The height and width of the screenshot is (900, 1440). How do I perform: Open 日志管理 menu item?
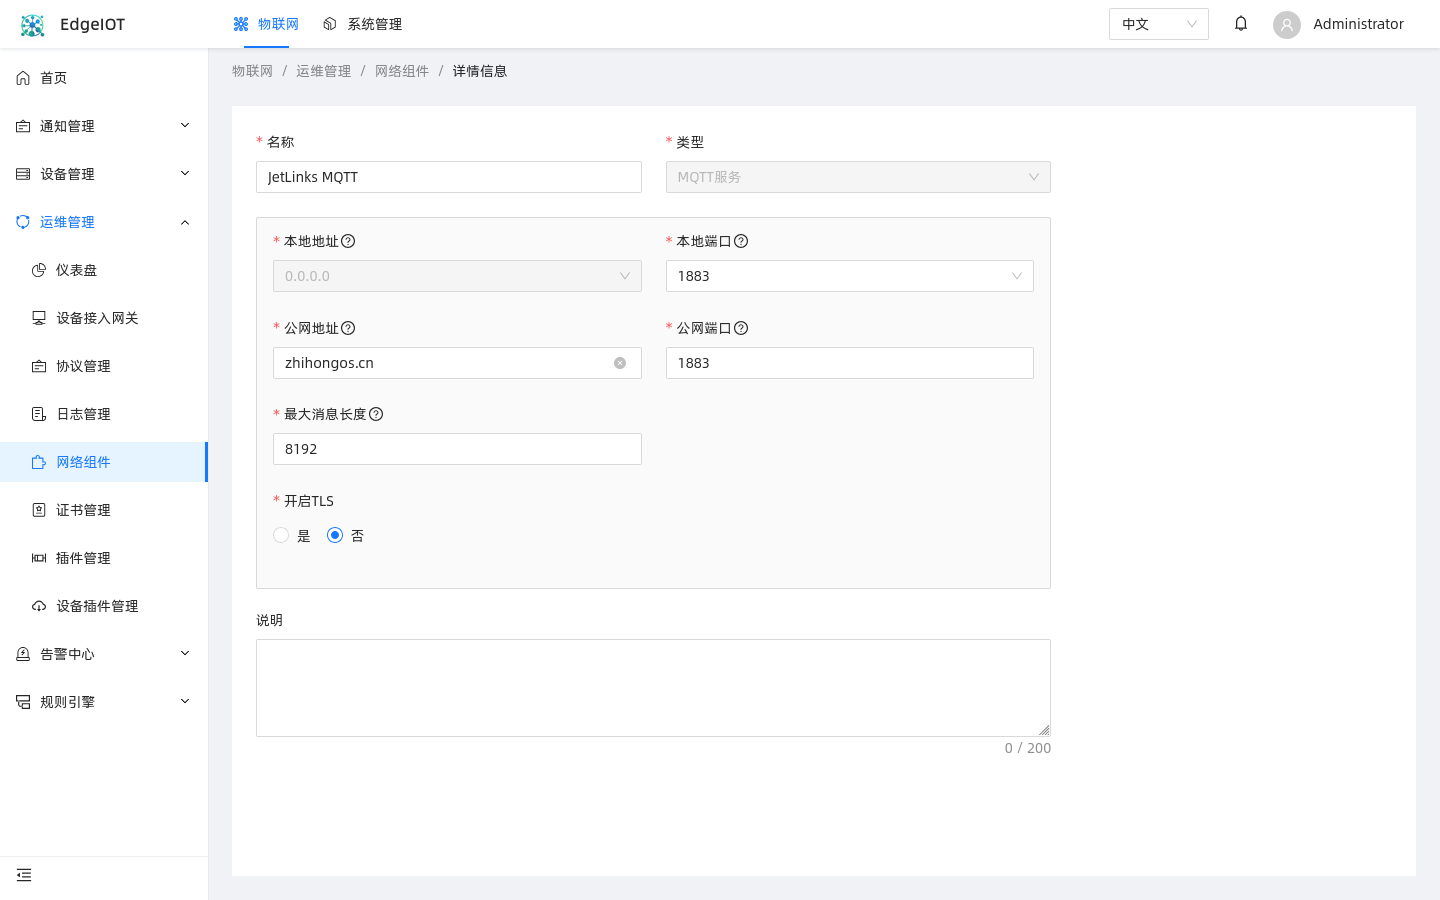[104, 414]
